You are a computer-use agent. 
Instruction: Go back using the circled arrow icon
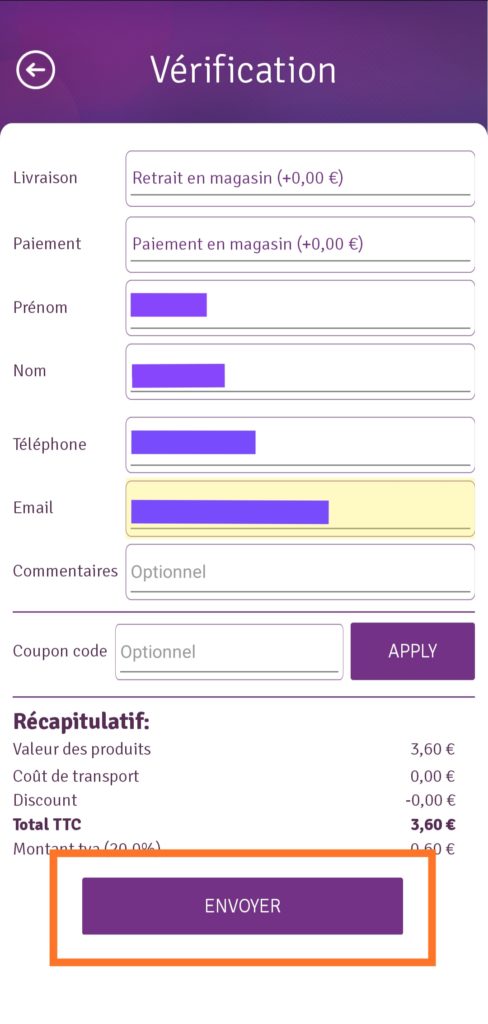coord(35,70)
